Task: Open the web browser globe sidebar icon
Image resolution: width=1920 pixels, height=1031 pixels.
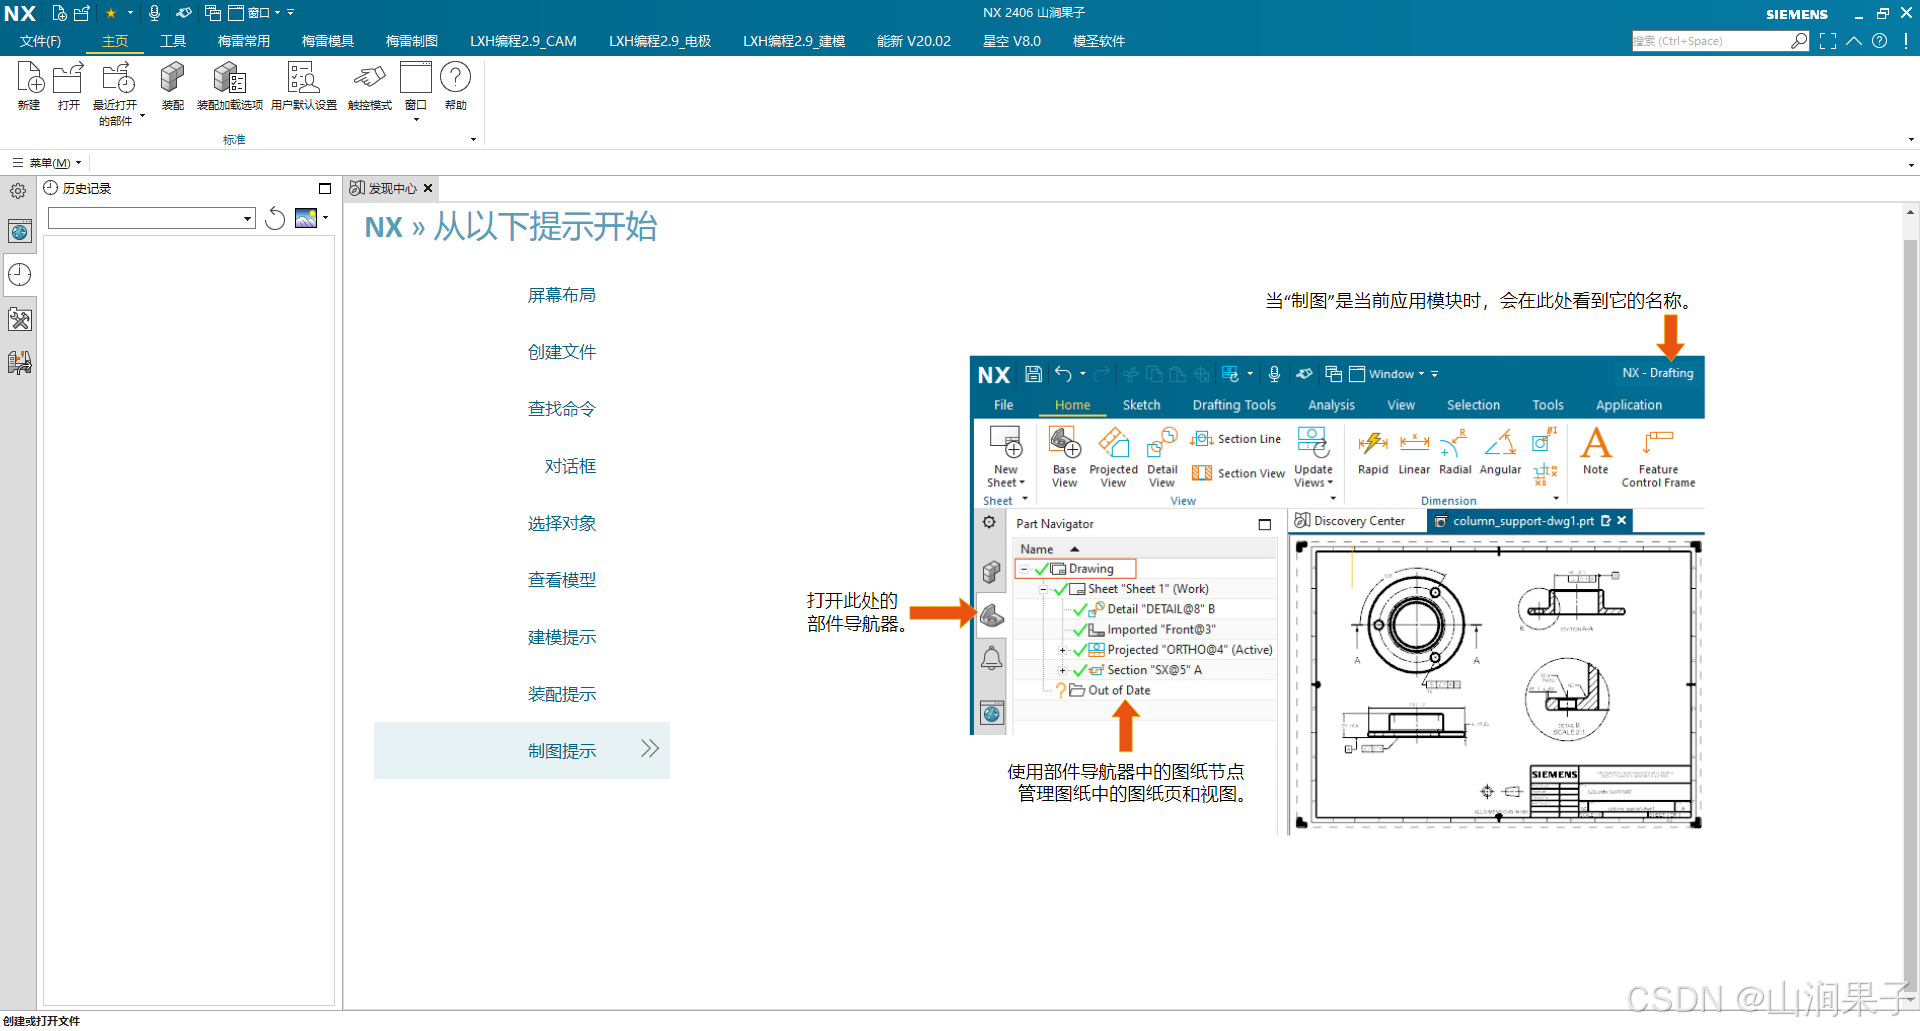Action: coord(20,232)
